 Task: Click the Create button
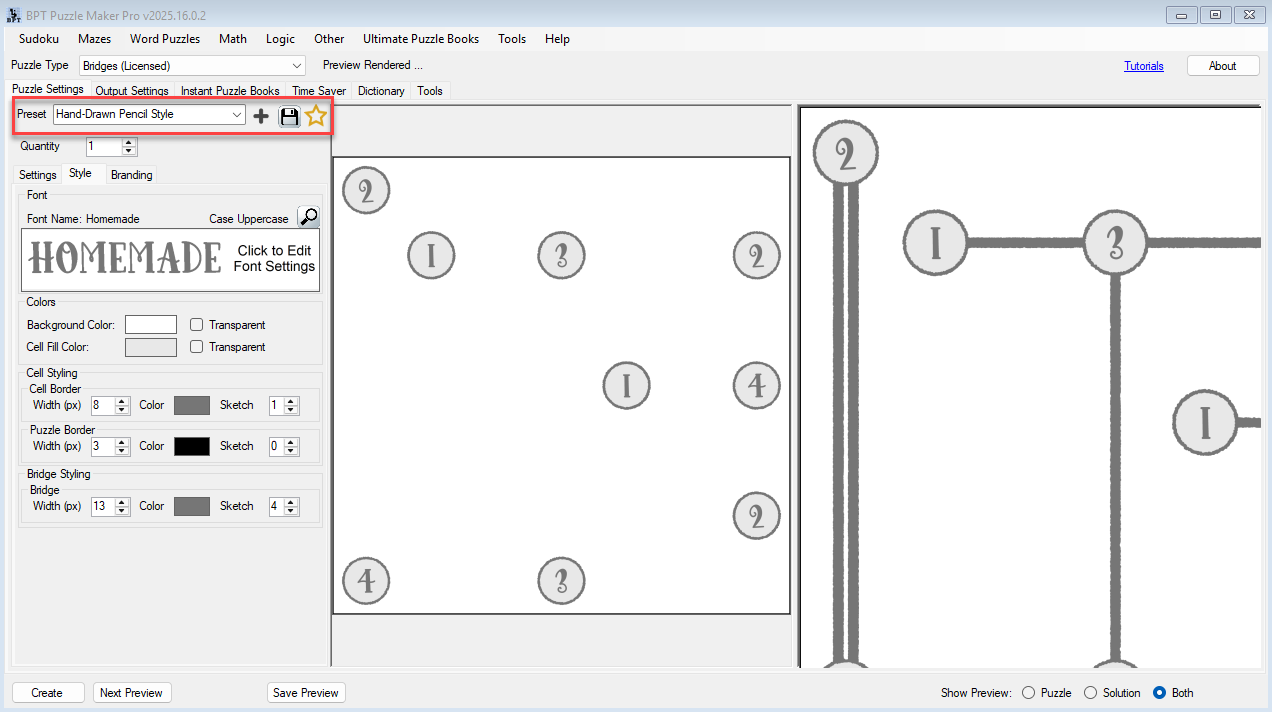(47, 692)
